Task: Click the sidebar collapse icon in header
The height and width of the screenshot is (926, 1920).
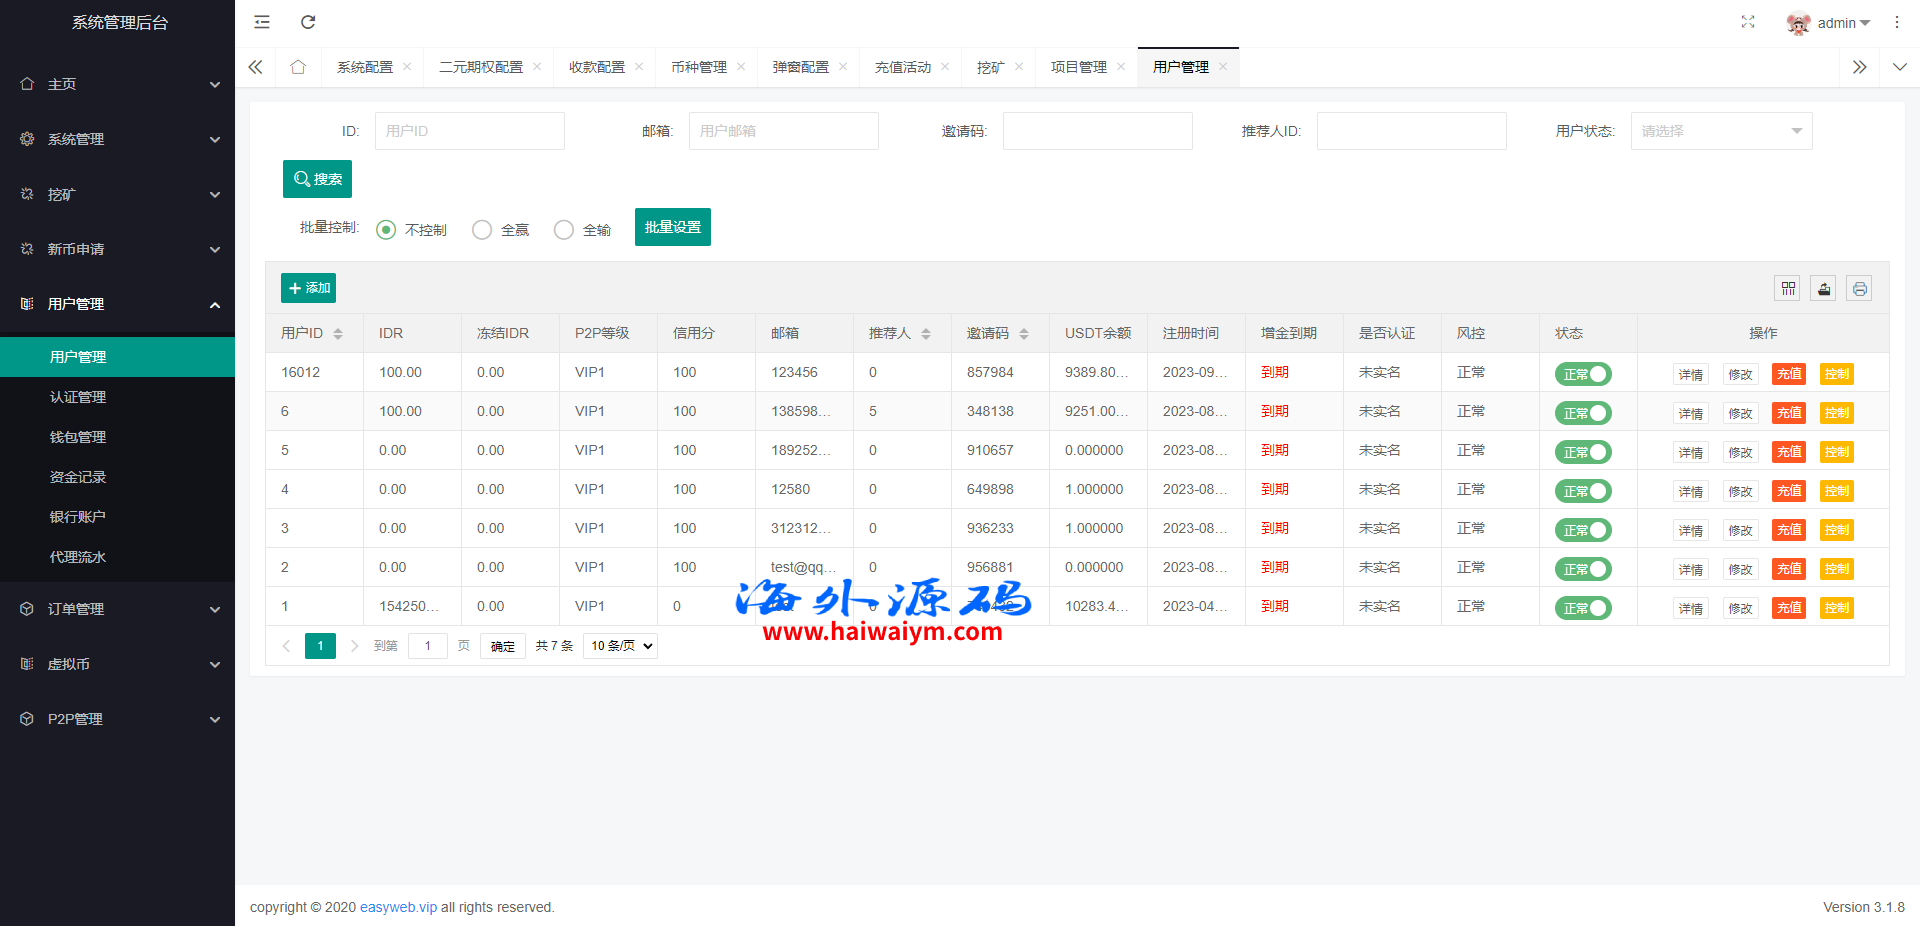Action: click(262, 22)
